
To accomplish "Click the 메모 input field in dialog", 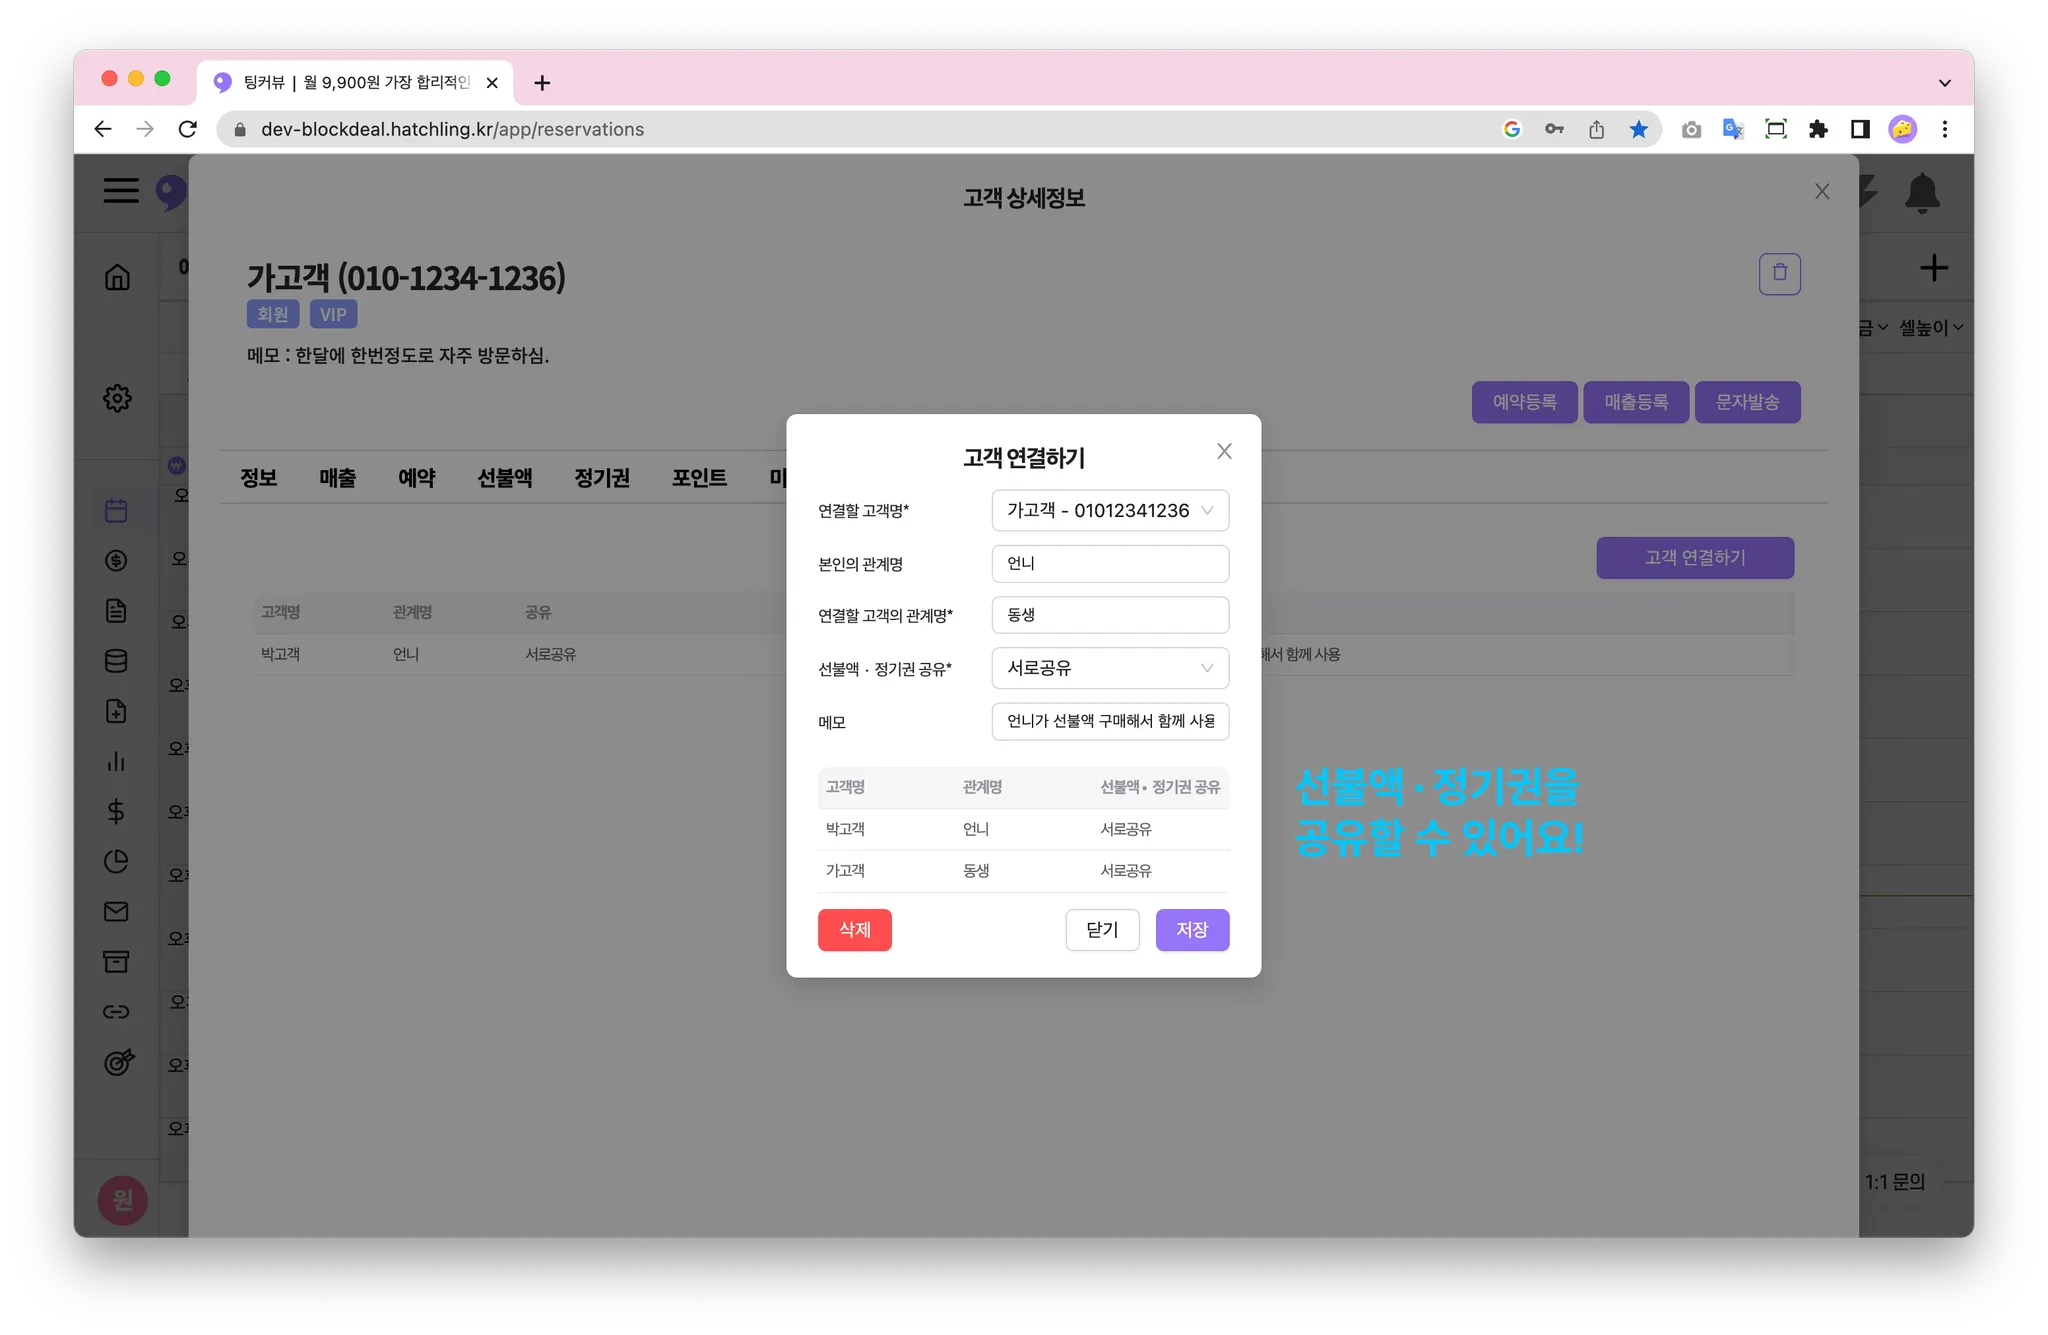I will (1109, 721).
